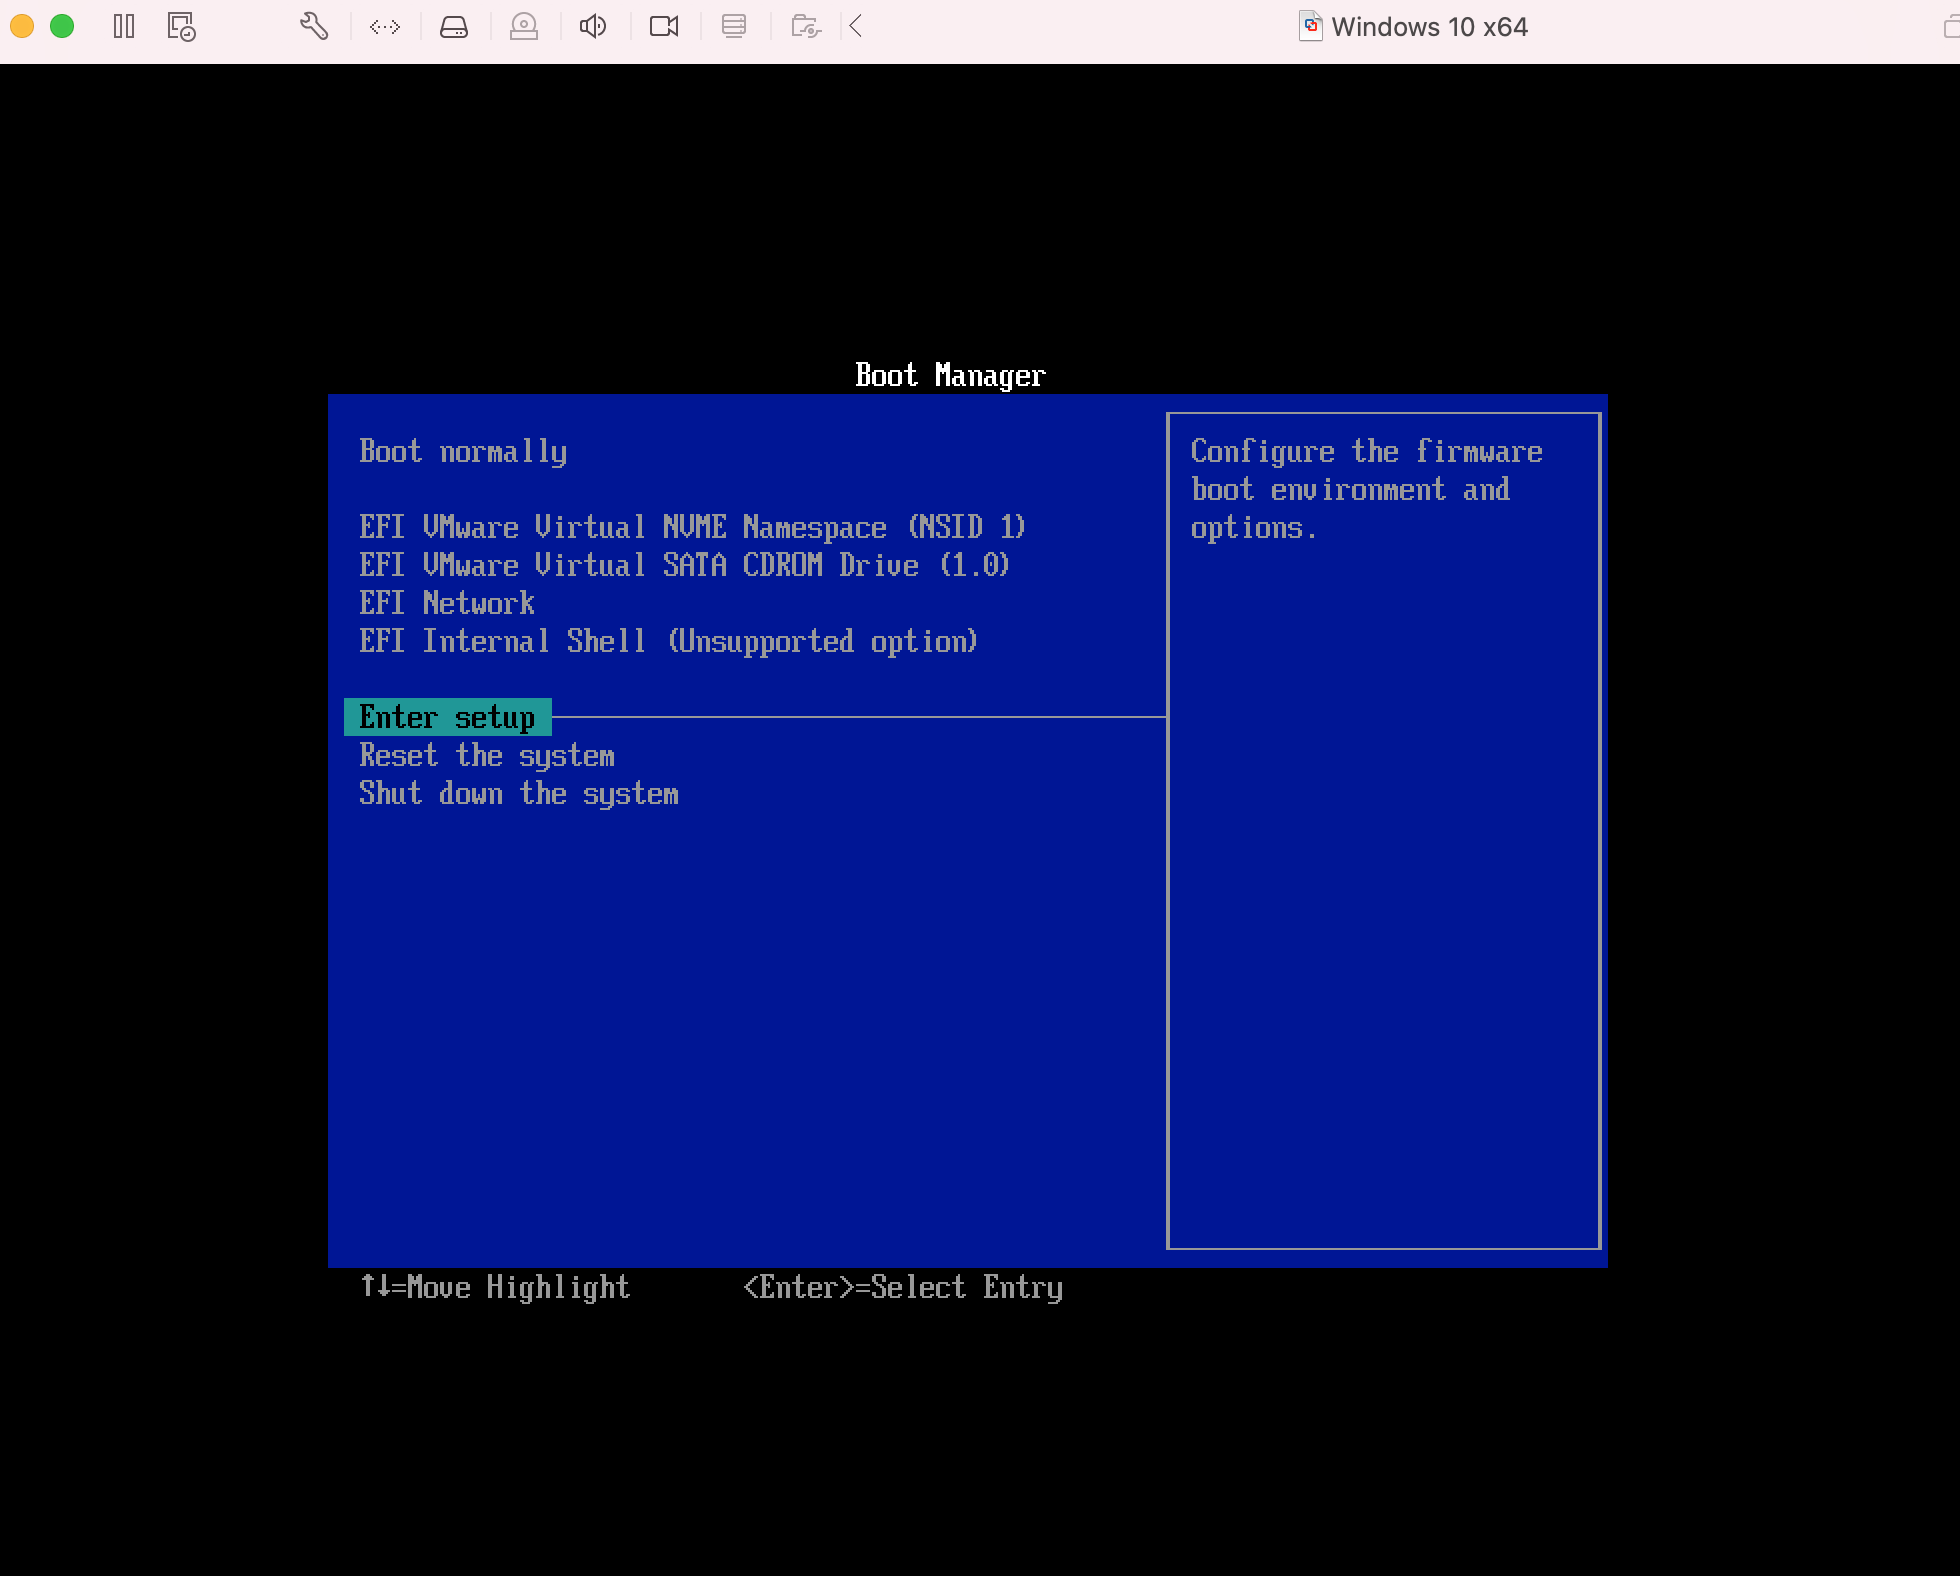This screenshot has width=1960, height=1576.
Task: Click the CD/DVD drive icon
Action: pos(524,27)
